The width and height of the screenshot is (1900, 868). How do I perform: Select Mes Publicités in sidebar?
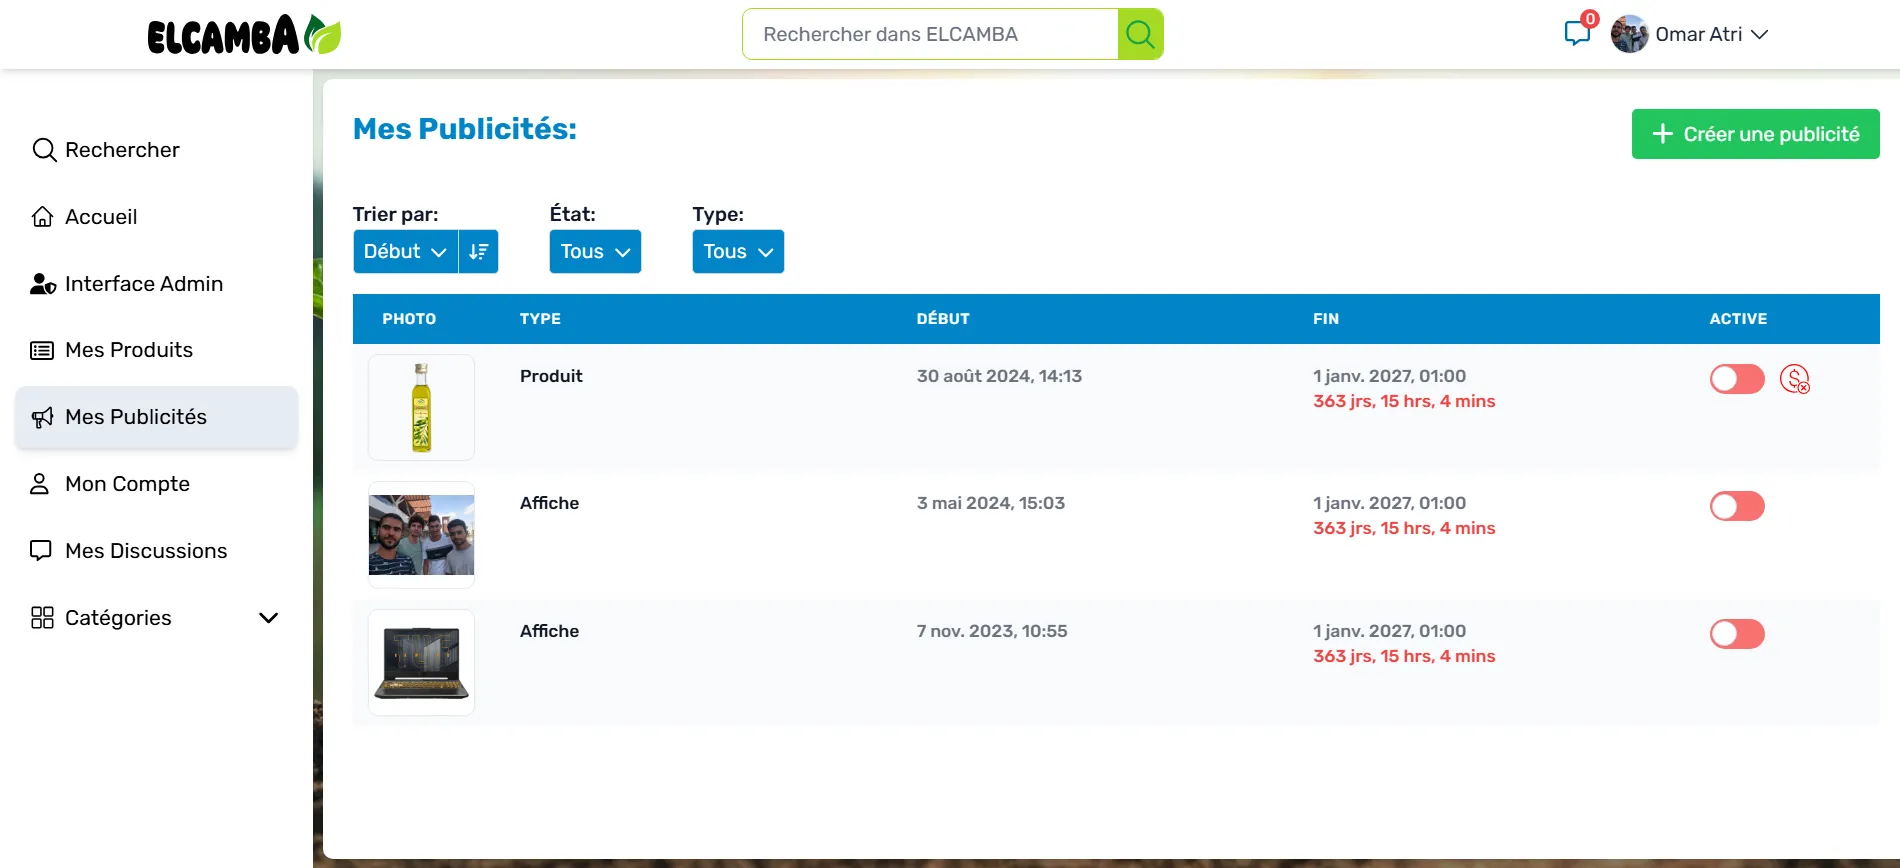[156, 417]
